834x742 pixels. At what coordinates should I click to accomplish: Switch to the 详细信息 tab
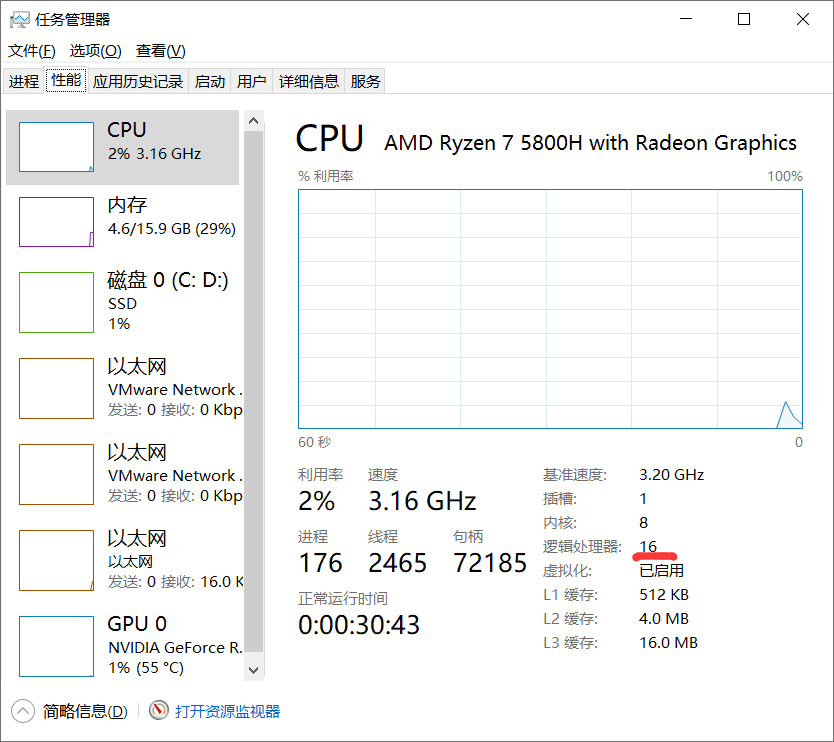coord(308,82)
